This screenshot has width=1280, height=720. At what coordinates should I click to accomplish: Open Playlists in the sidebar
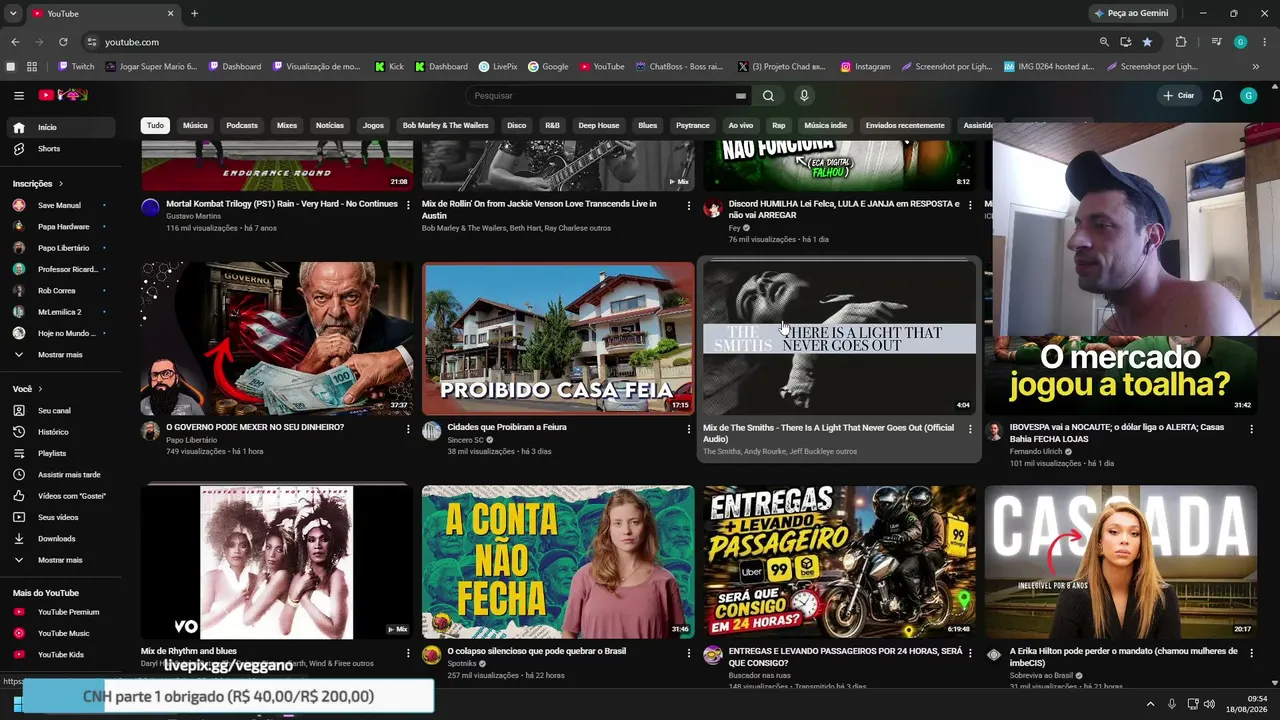coord(61,453)
